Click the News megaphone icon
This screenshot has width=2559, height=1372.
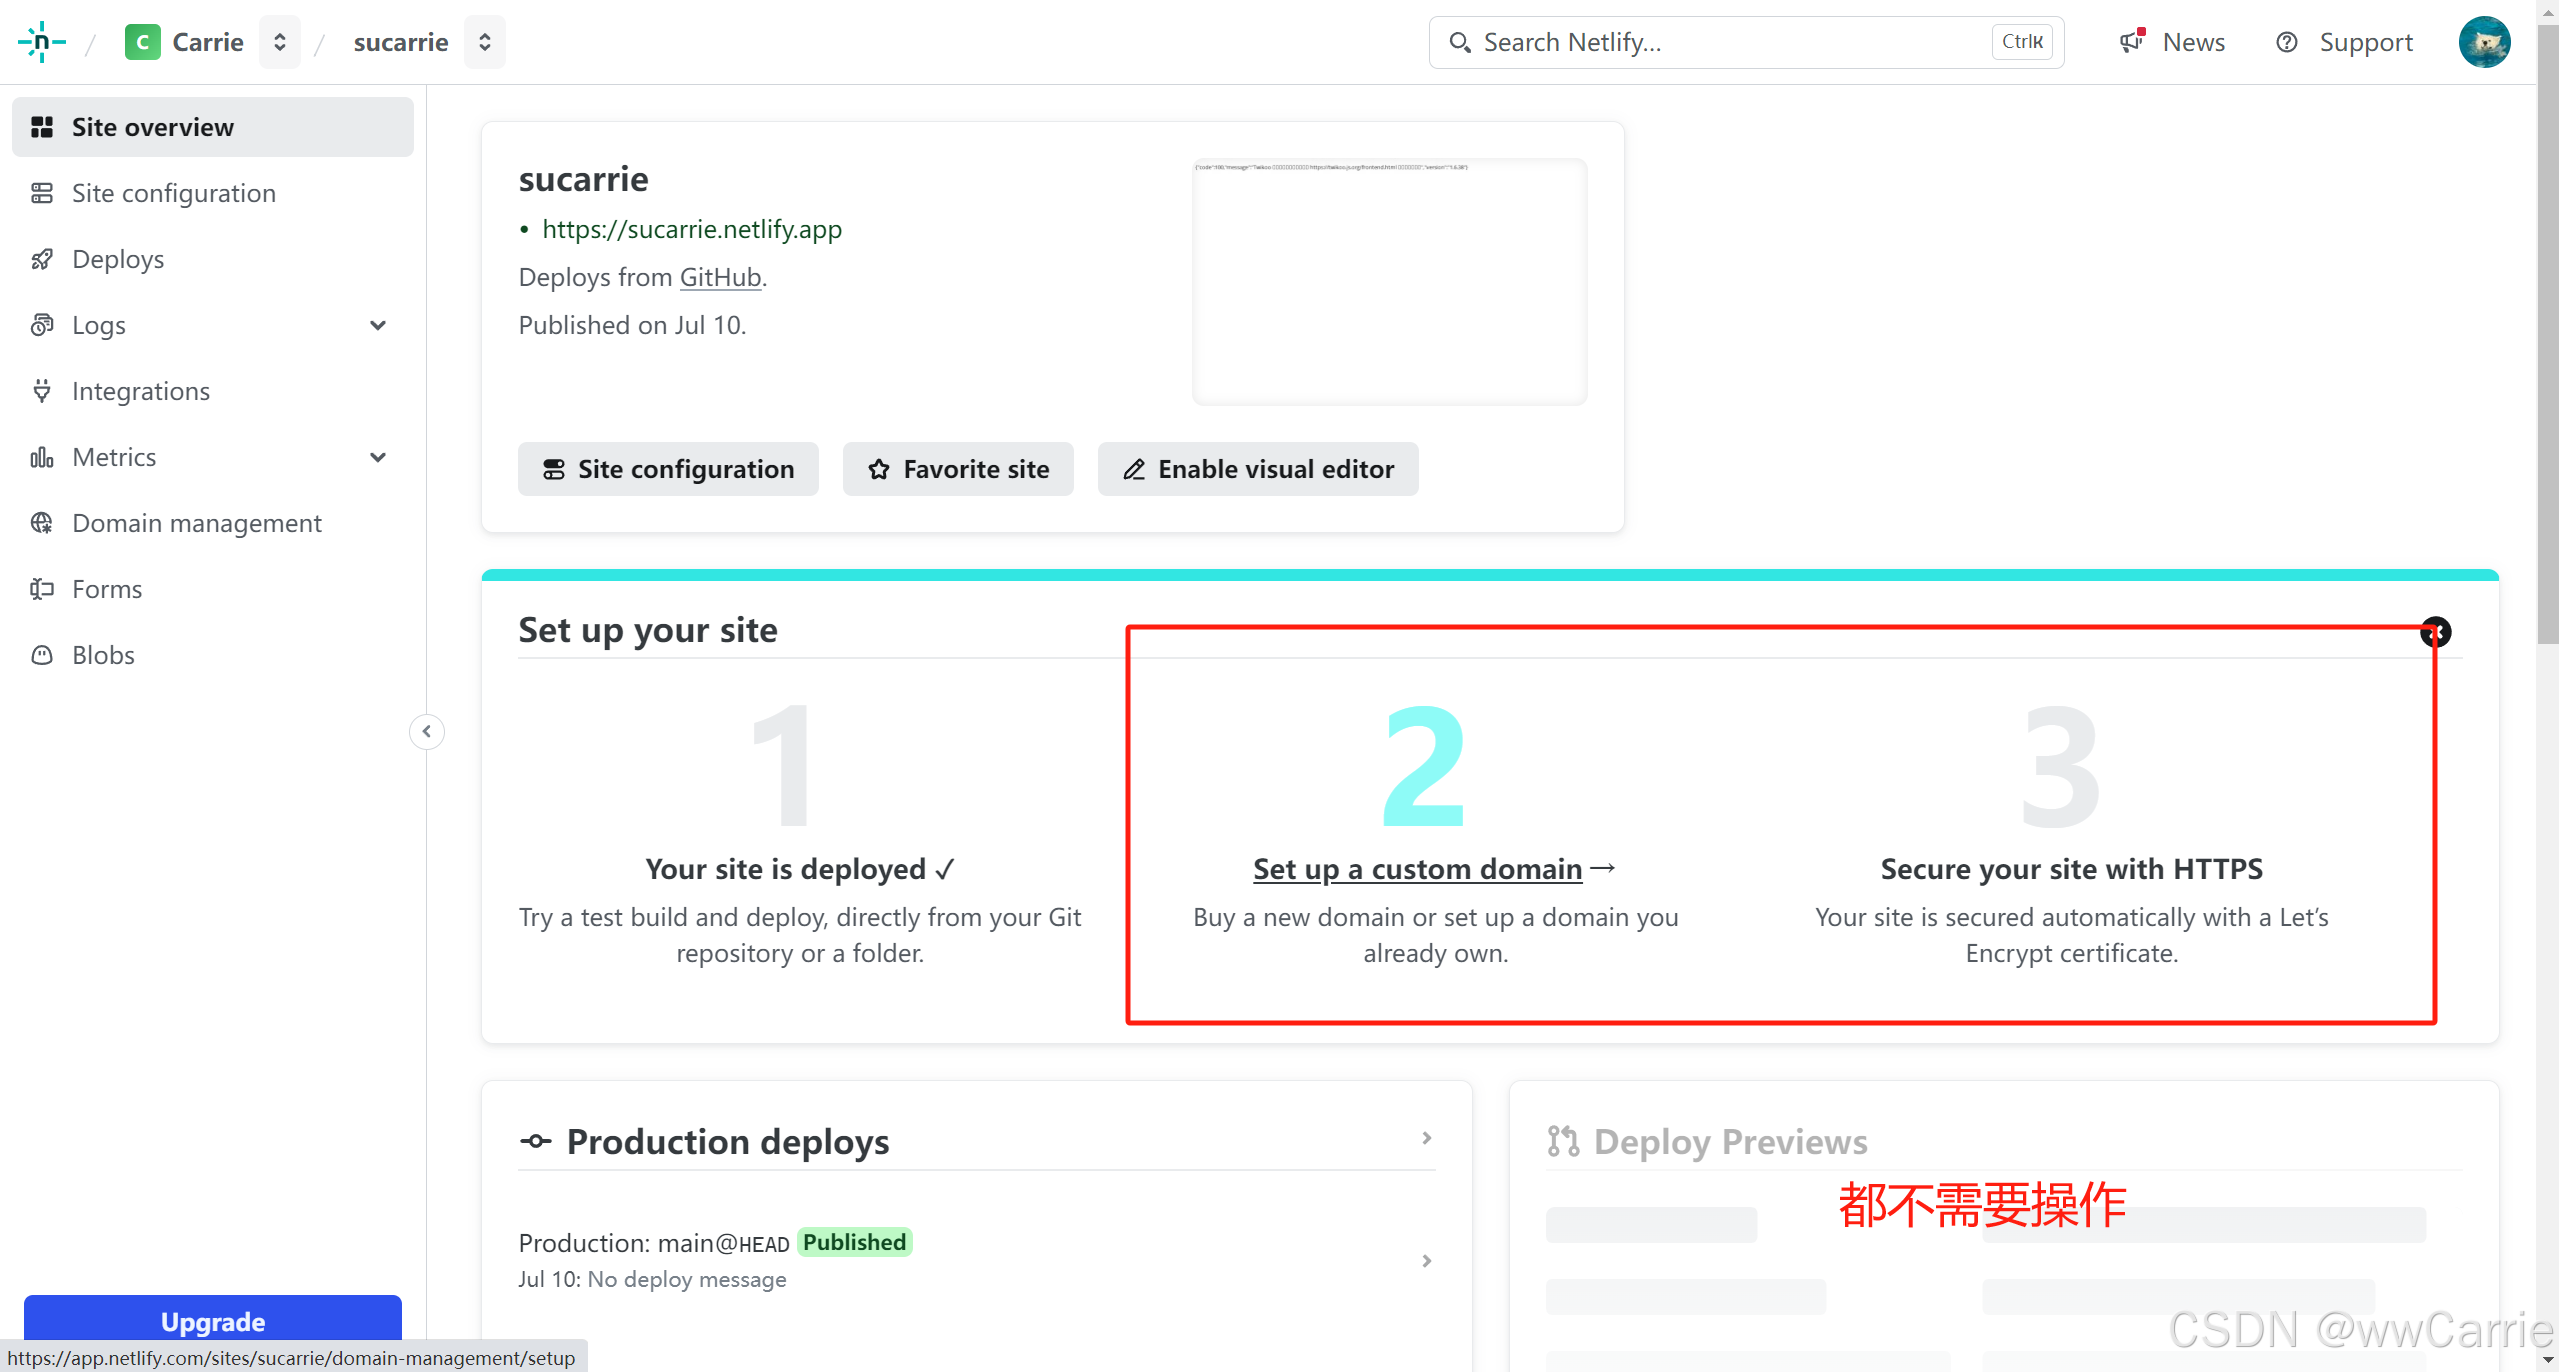click(2131, 41)
